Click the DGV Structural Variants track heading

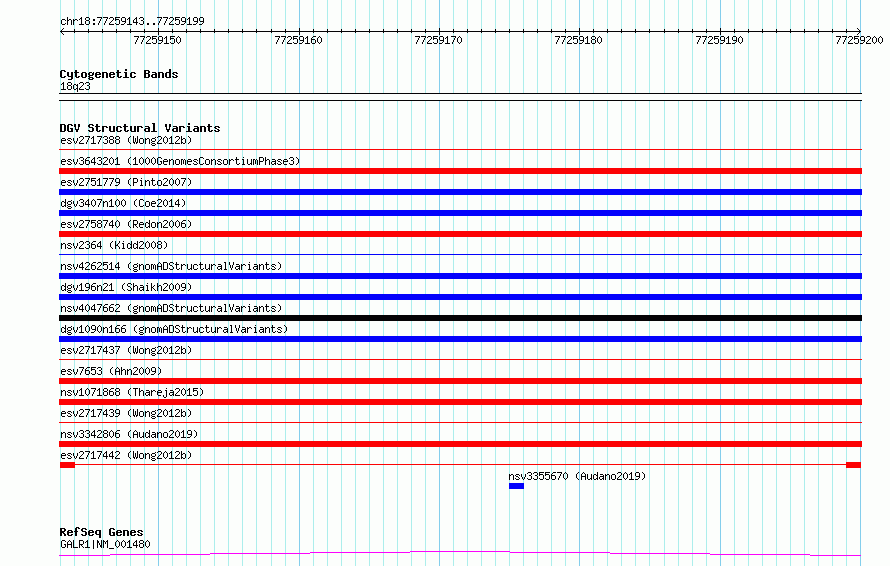(140, 128)
